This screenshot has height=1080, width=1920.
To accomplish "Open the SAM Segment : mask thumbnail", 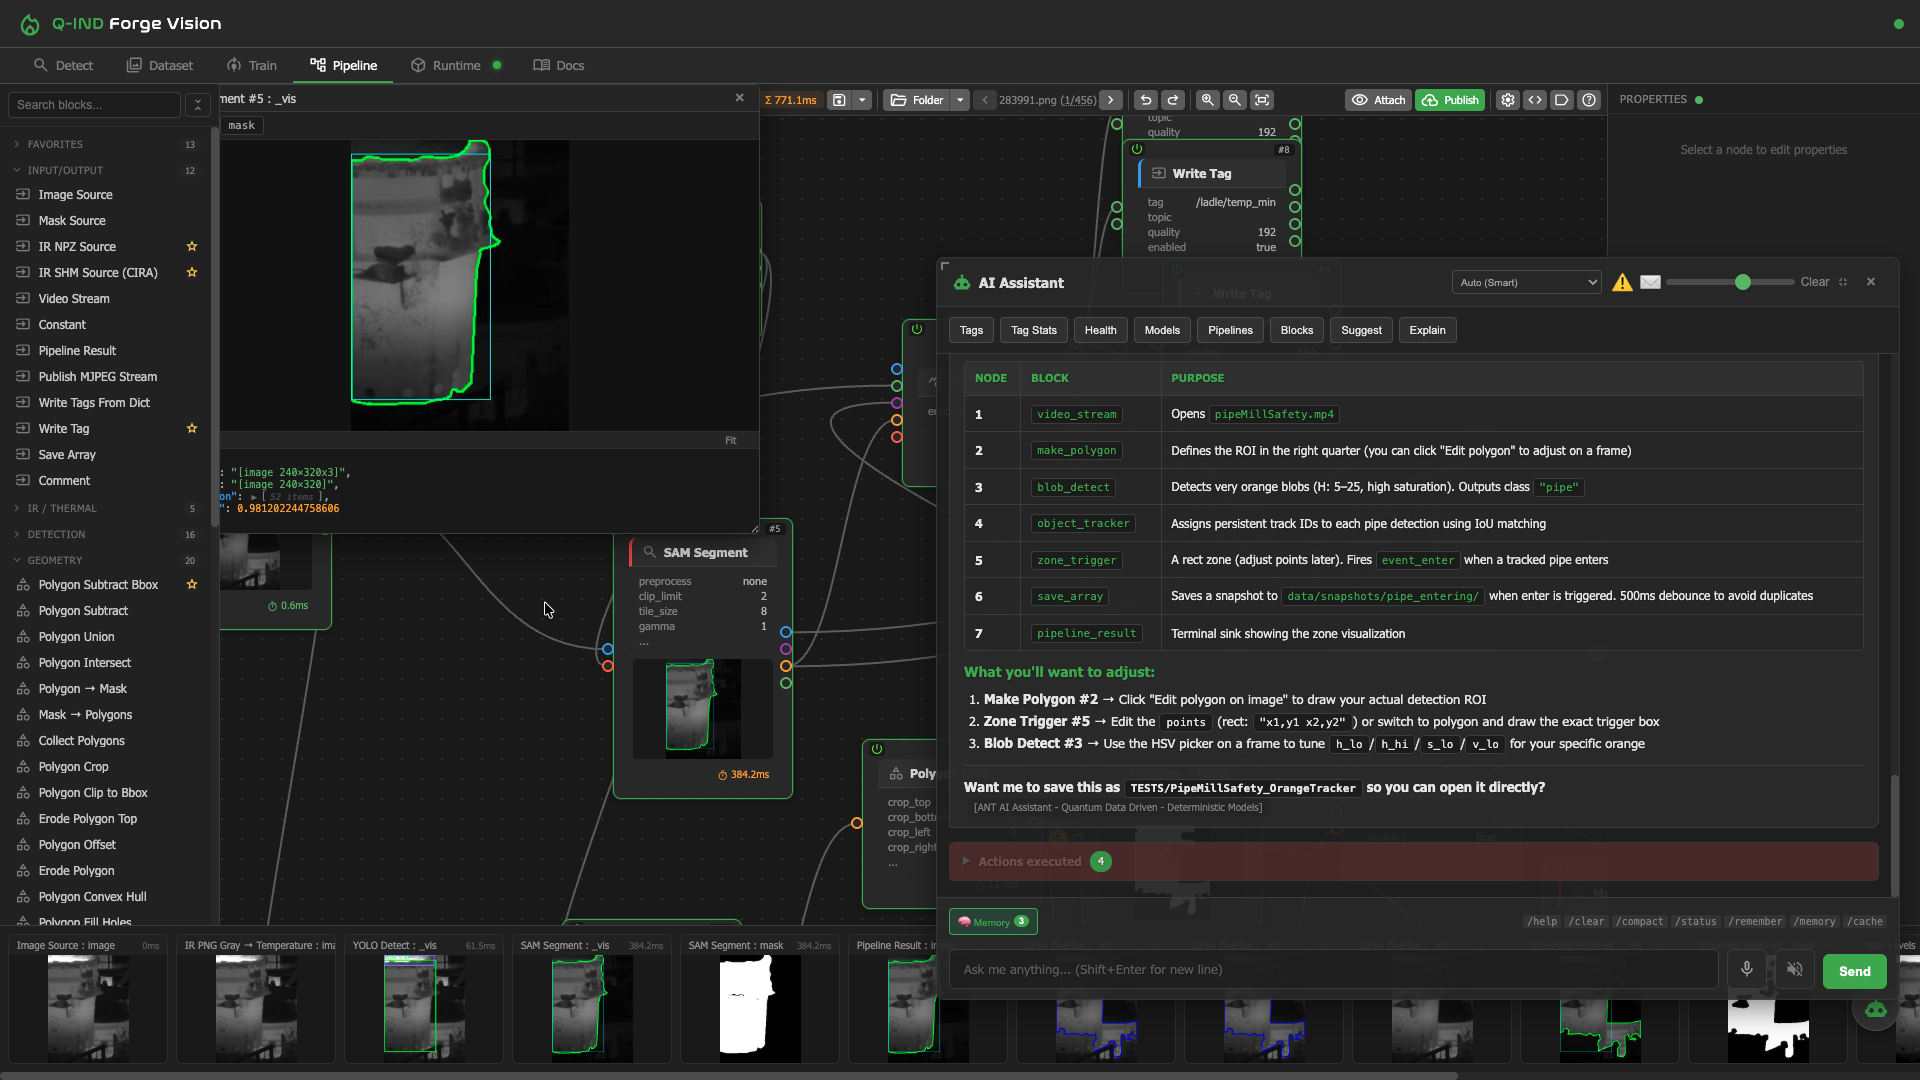I will click(760, 1000).
